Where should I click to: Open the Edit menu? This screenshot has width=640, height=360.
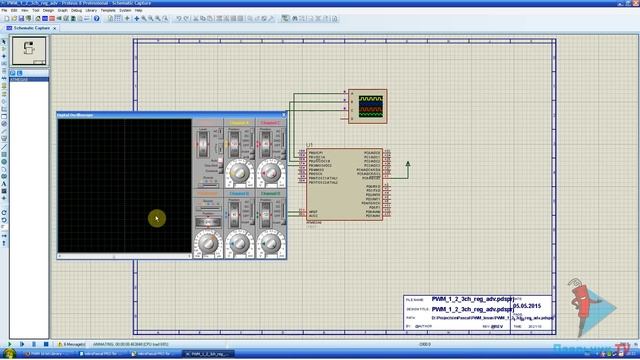[x=14, y=10]
